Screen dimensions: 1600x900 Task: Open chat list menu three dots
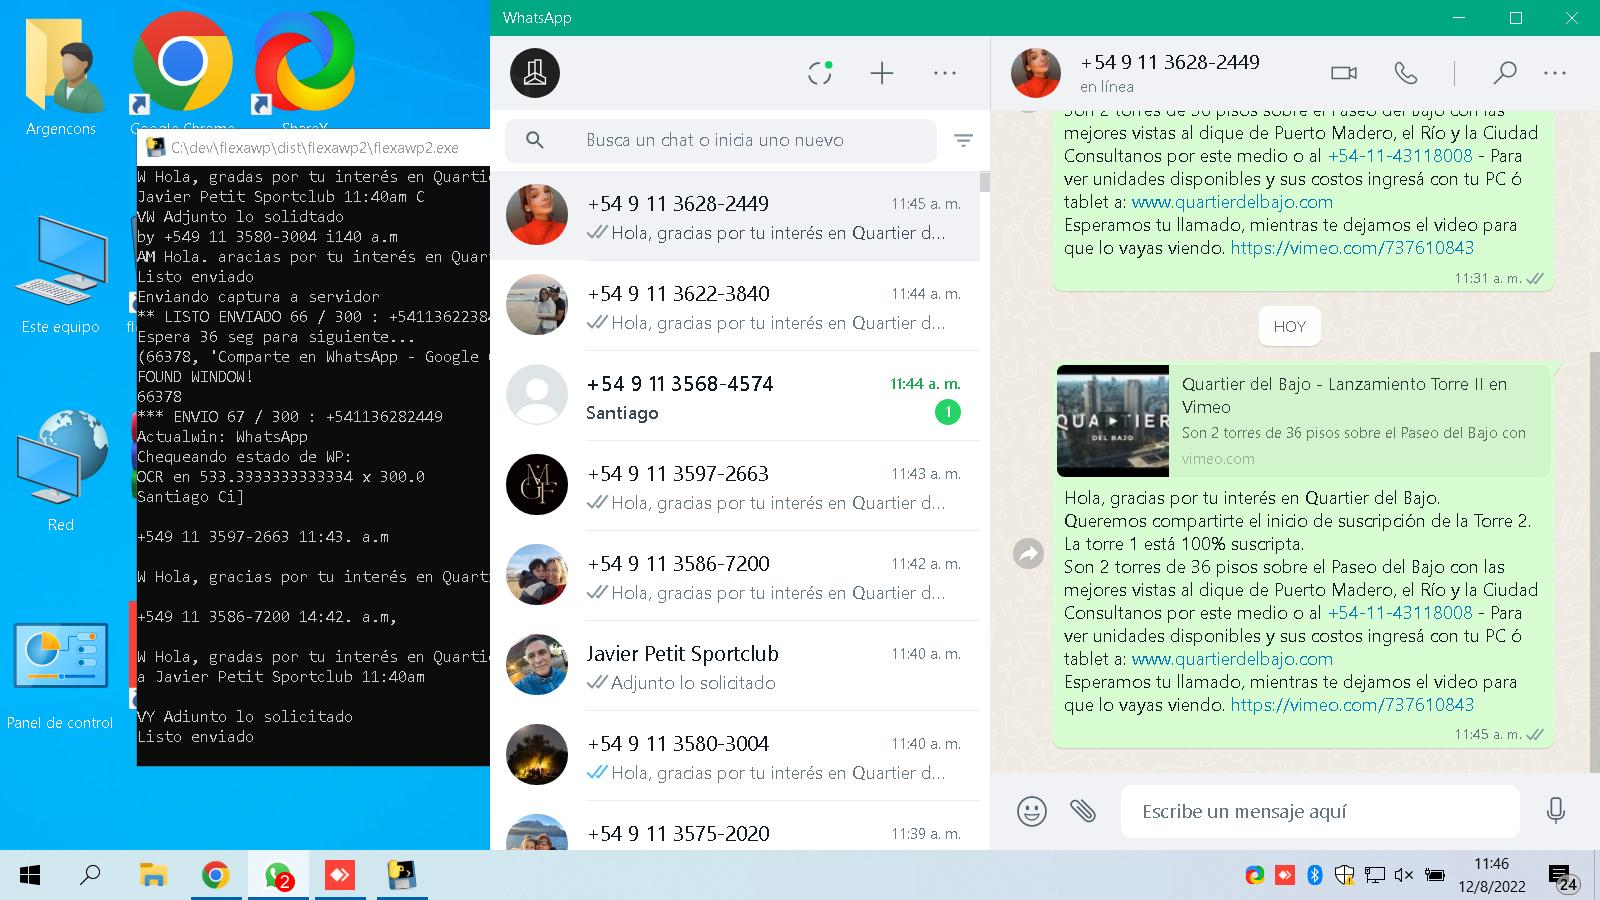pyautogui.click(x=945, y=73)
